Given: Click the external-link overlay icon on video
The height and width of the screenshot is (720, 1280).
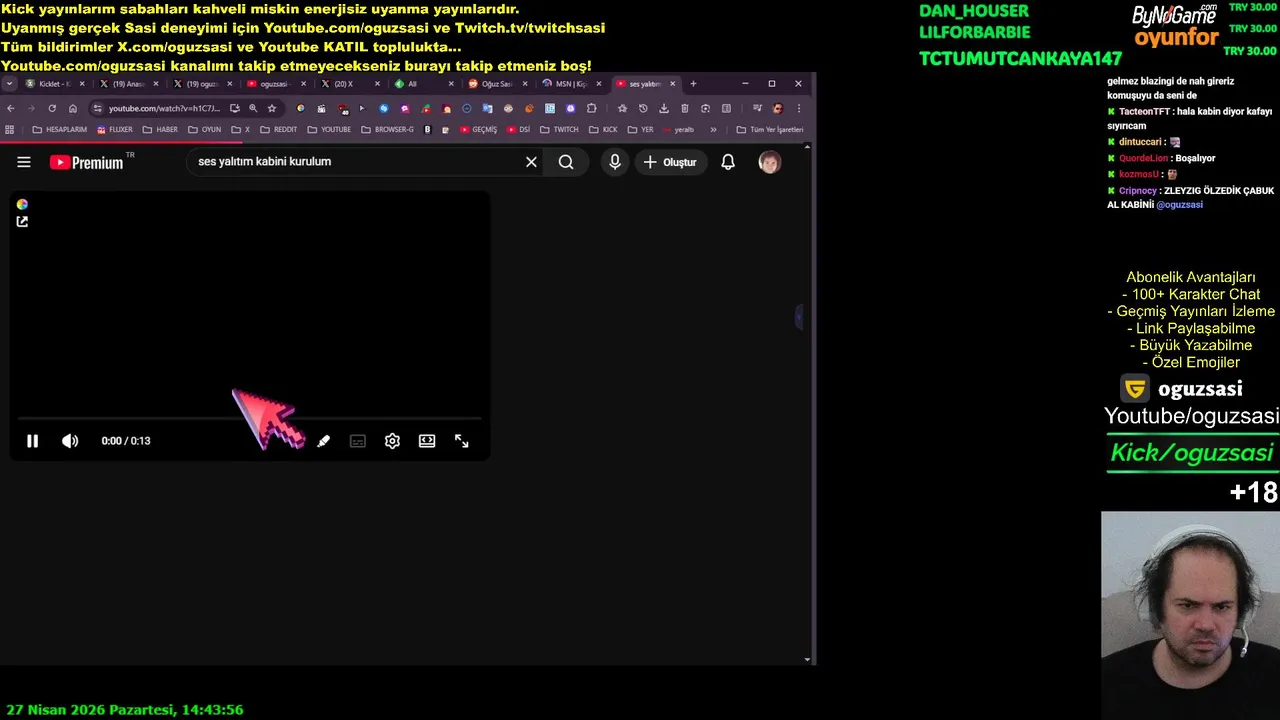Looking at the screenshot, I should (22, 222).
